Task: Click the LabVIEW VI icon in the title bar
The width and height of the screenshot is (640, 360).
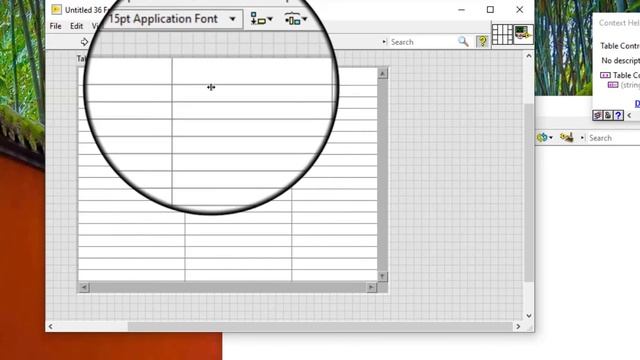Action: (56, 9)
